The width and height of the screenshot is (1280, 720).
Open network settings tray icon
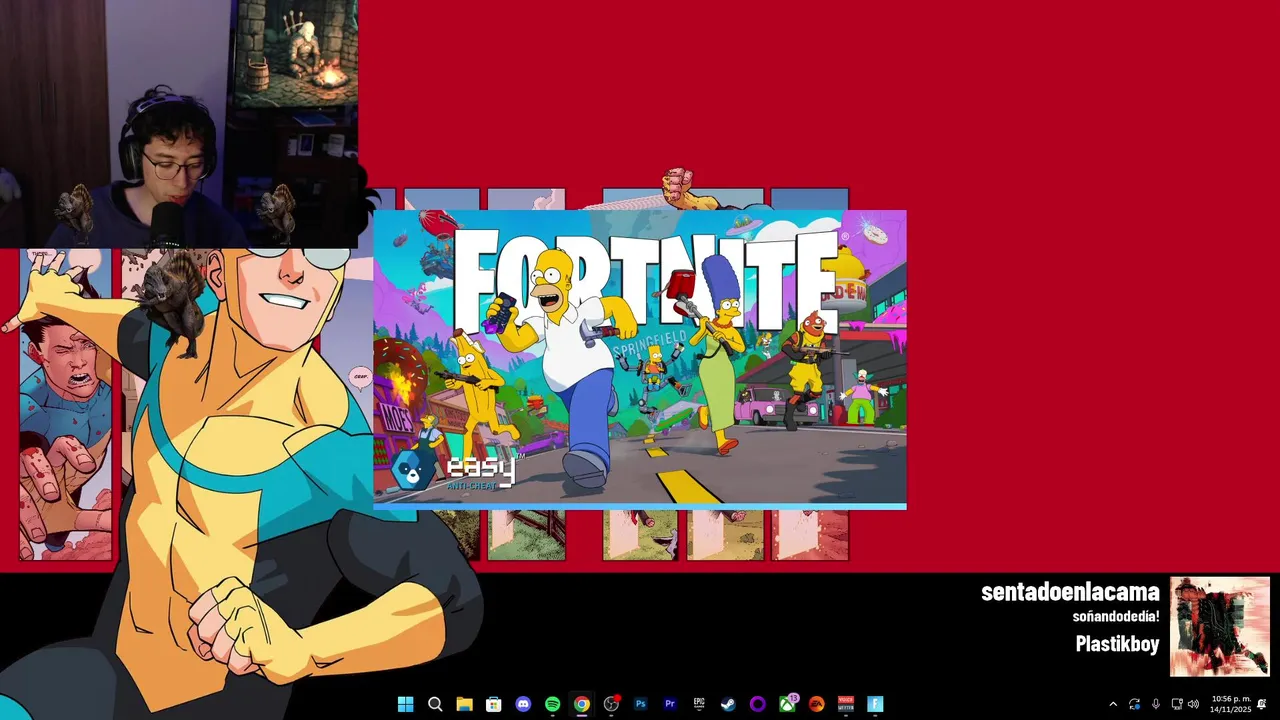tap(1177, 704)
